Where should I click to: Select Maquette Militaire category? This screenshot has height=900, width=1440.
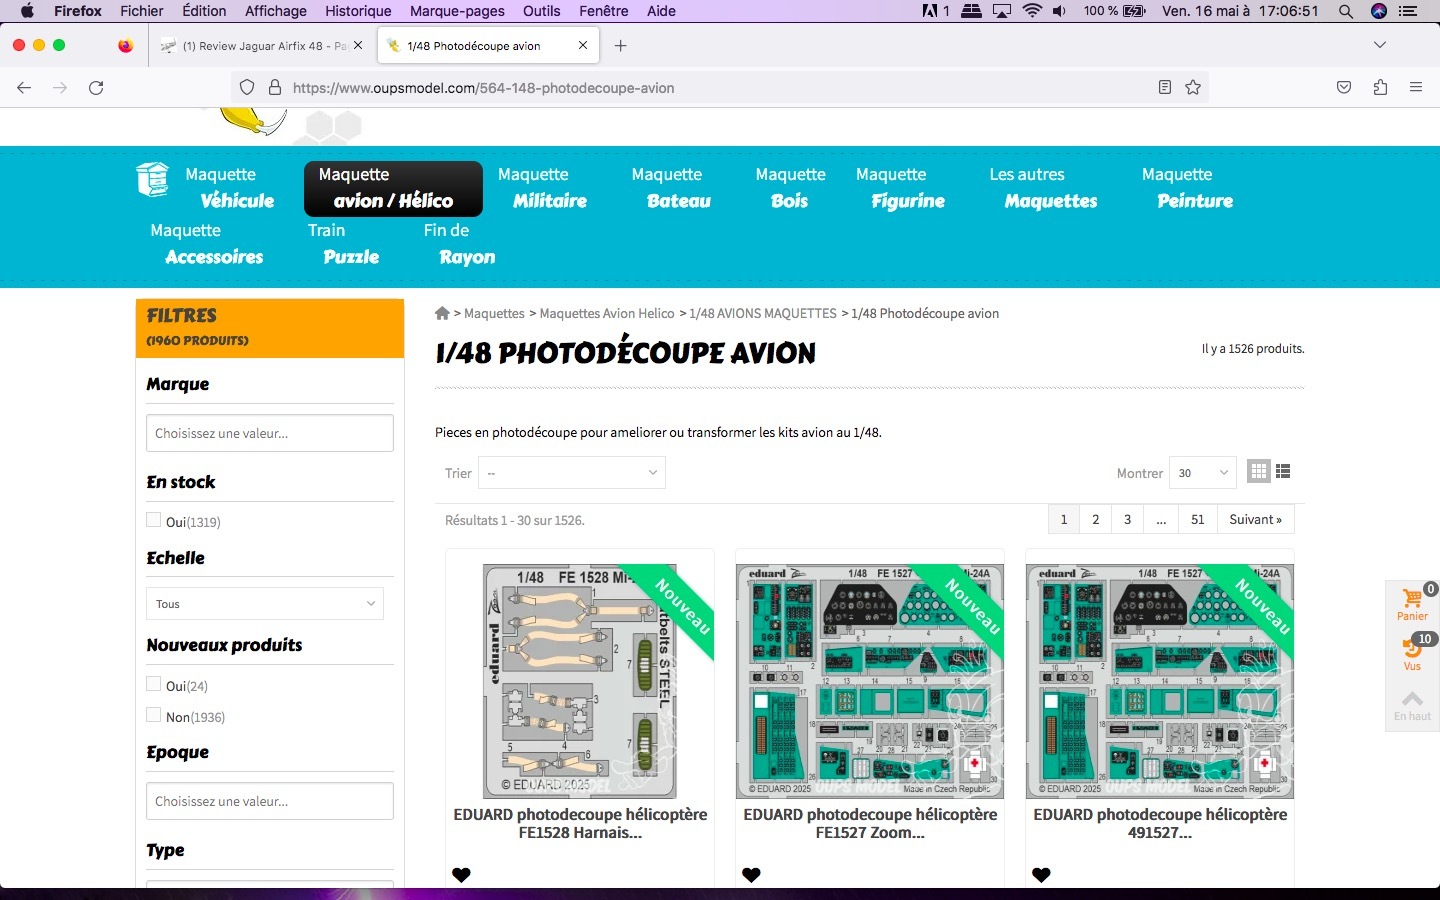(542, 188)
